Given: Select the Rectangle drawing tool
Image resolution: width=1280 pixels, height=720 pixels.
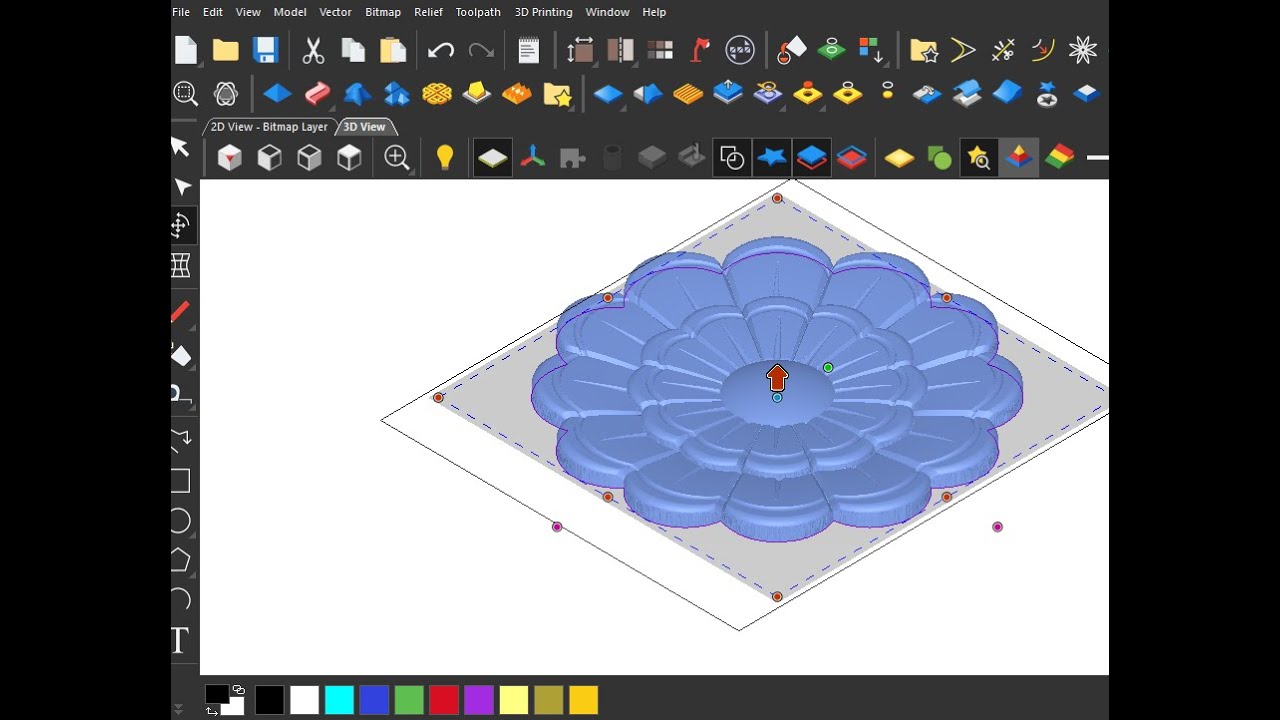Looking at the screenshot, I should pyautogui.click(x=180, y=481).
